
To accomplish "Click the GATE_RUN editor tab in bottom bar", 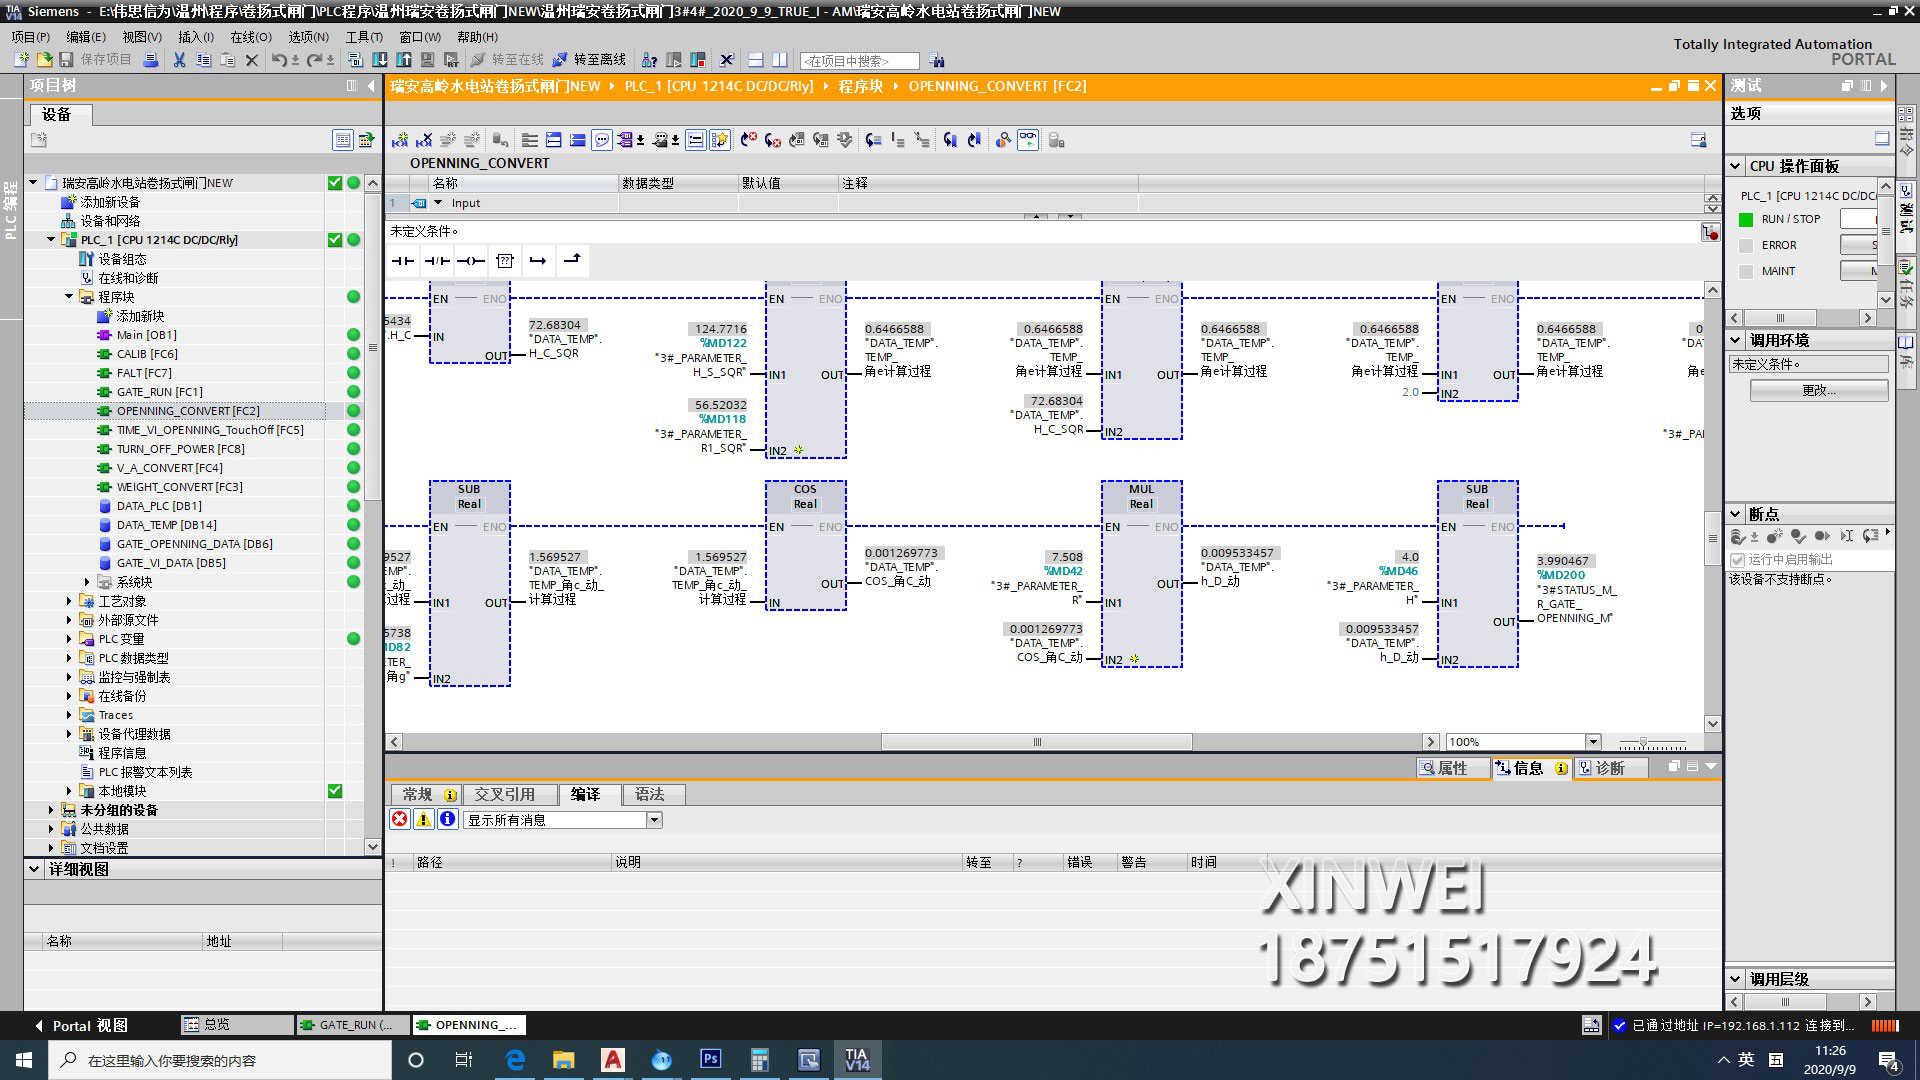I will [x=352, y=1025].
